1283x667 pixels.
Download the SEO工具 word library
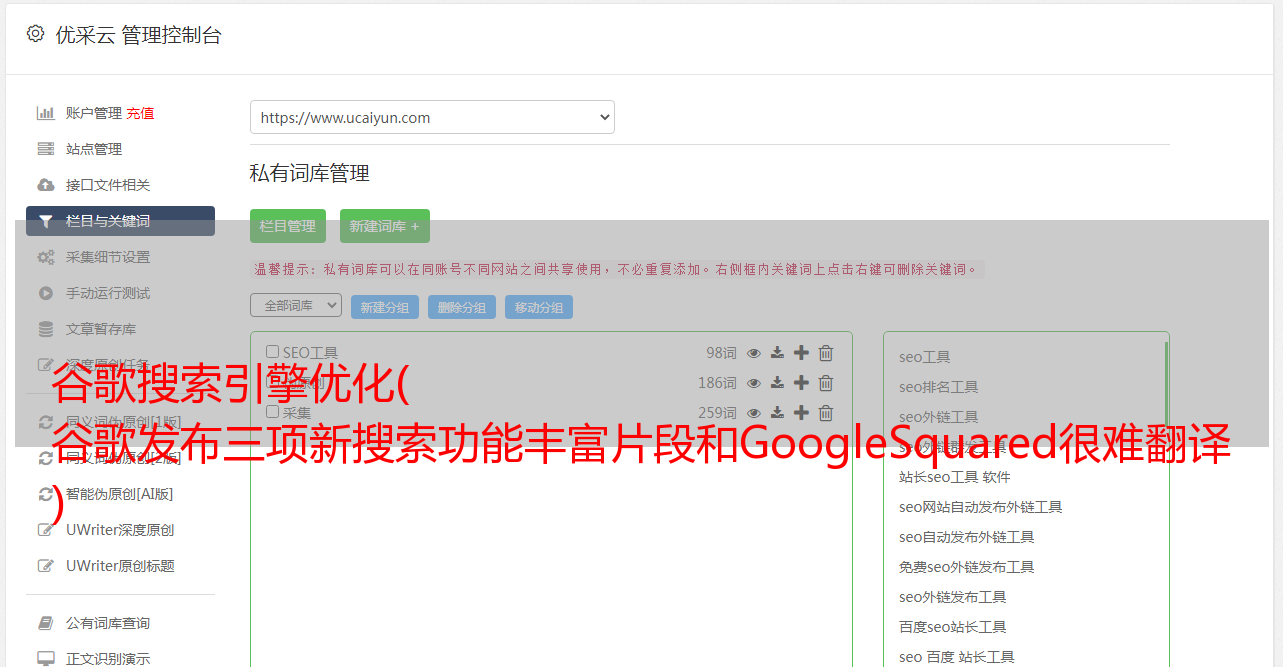(777, 352)
